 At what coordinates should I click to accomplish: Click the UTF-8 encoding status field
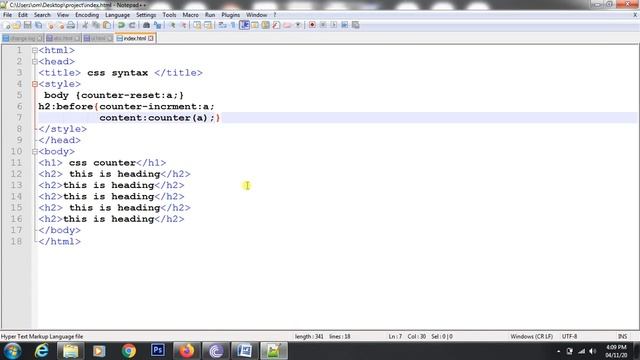click(569, 336)
